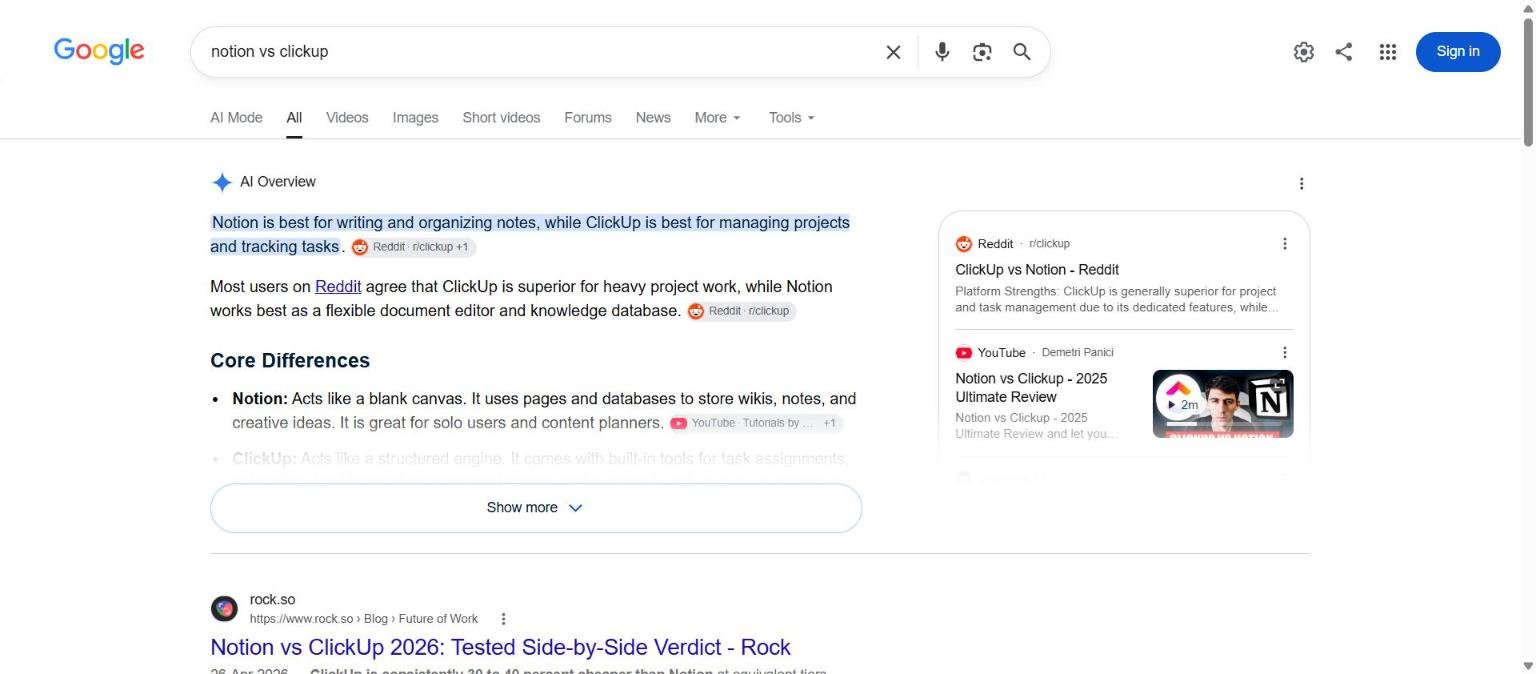Open three-dot menu for Reddit source card
The width and height of the screenshot is (1536, 674).
click(x=1285, y=244)
